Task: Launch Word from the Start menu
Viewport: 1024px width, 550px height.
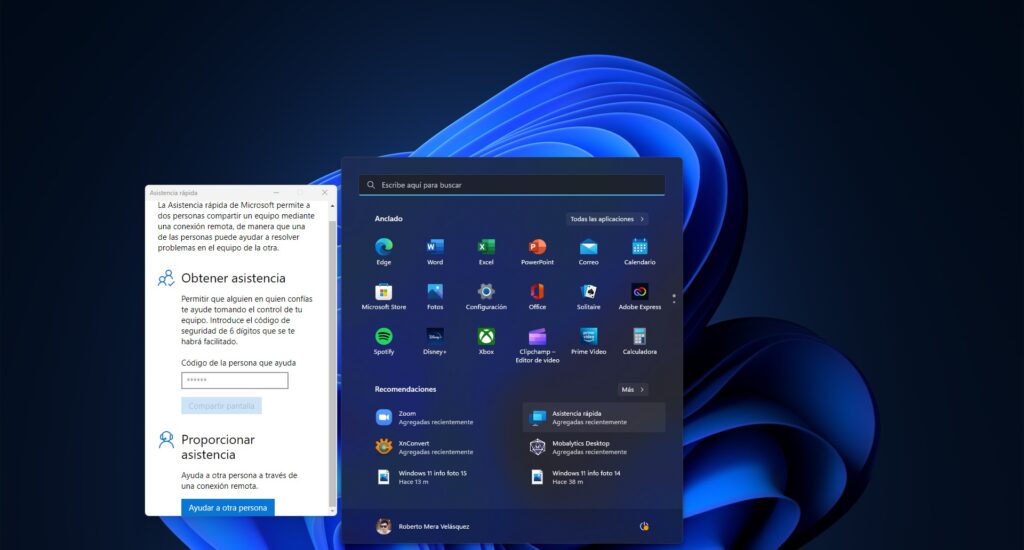Action: (x=435, y=251)
